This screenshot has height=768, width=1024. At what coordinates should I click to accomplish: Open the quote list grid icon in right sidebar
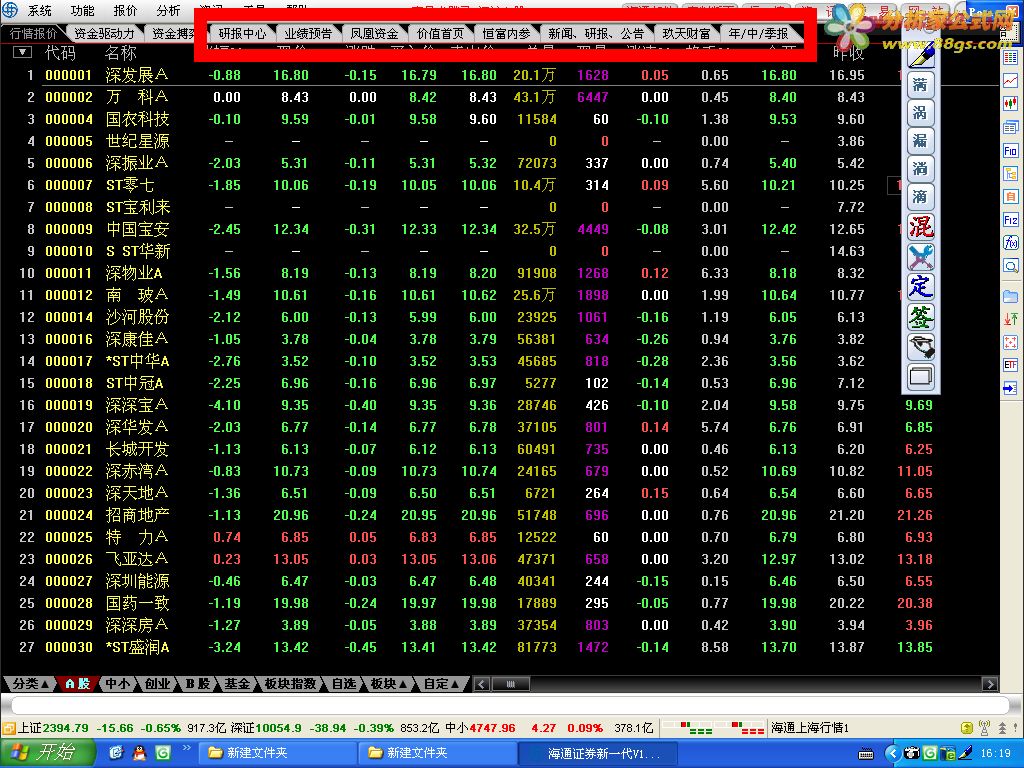pos(1010,57)
